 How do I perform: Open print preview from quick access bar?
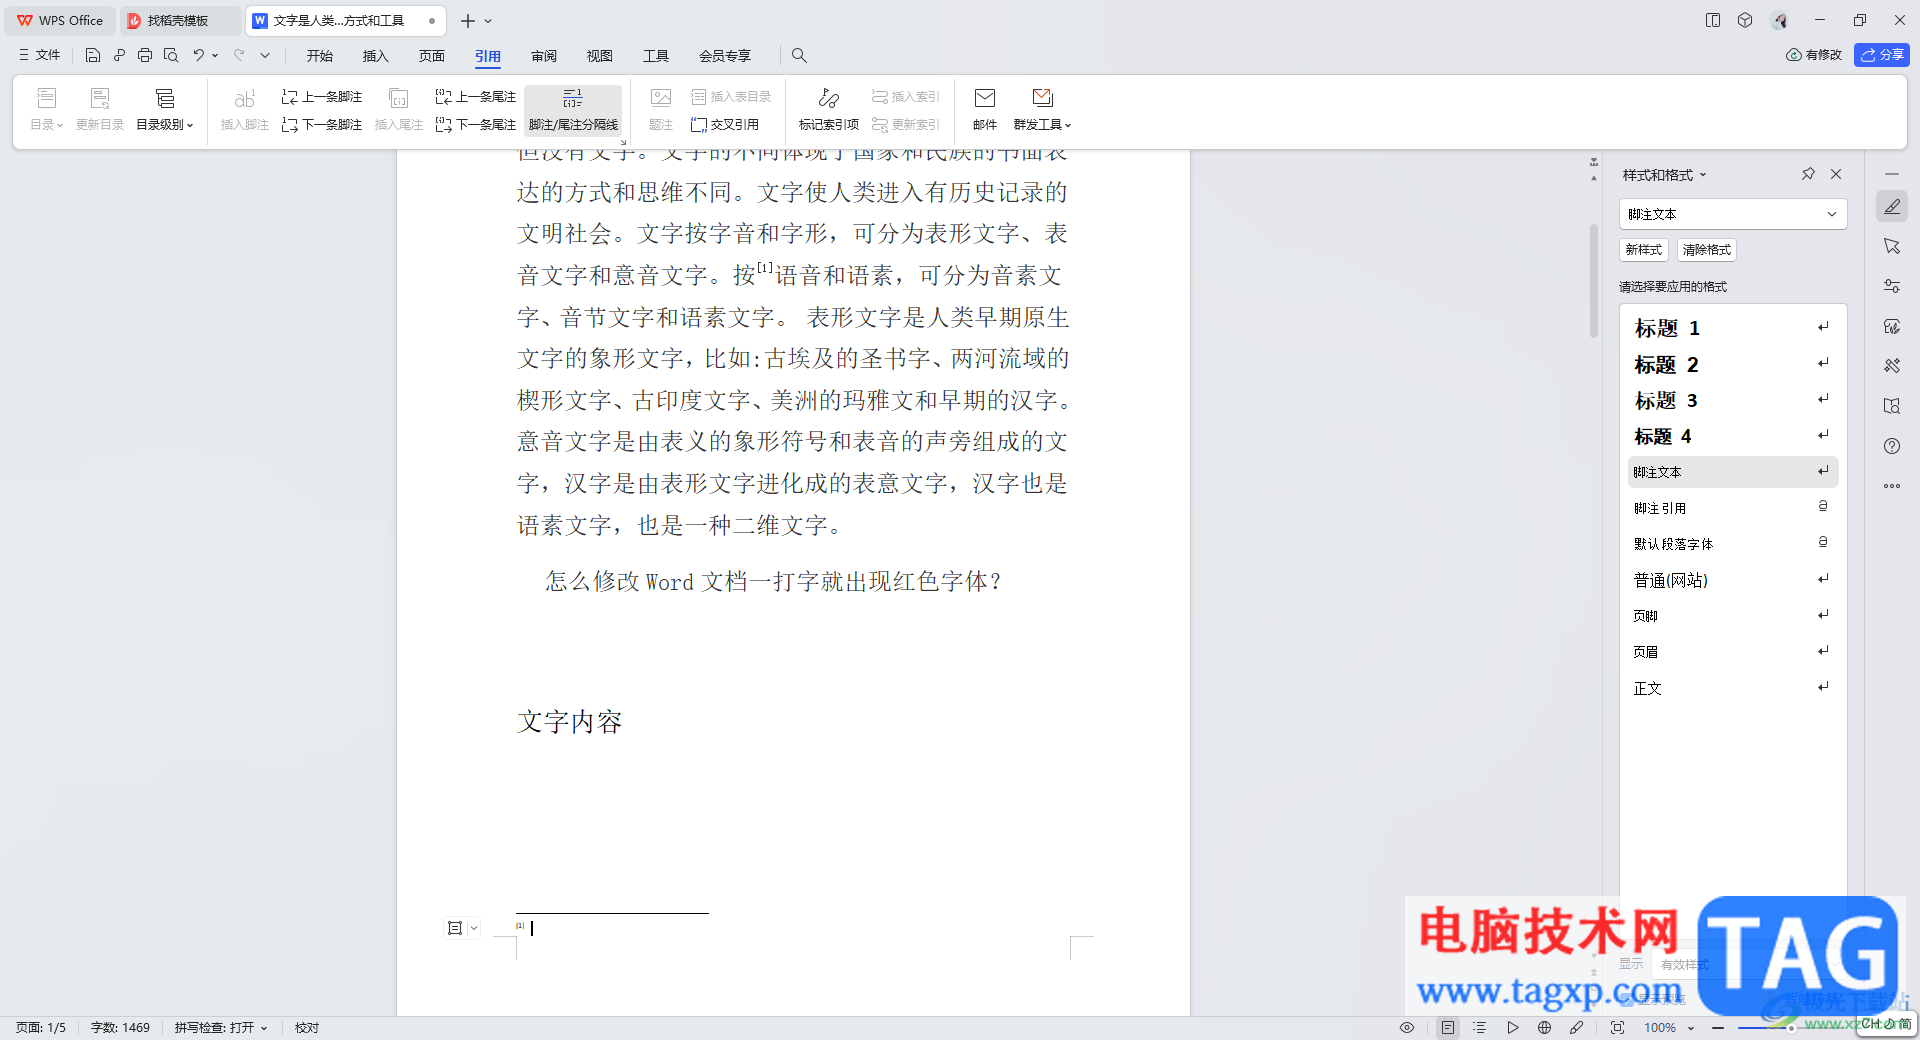coord(171,56)
